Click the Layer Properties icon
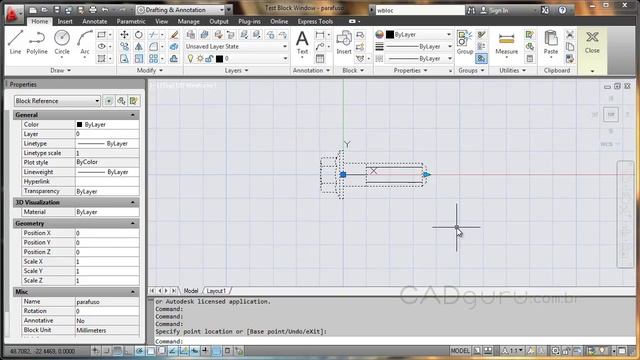 coord(191,35)
